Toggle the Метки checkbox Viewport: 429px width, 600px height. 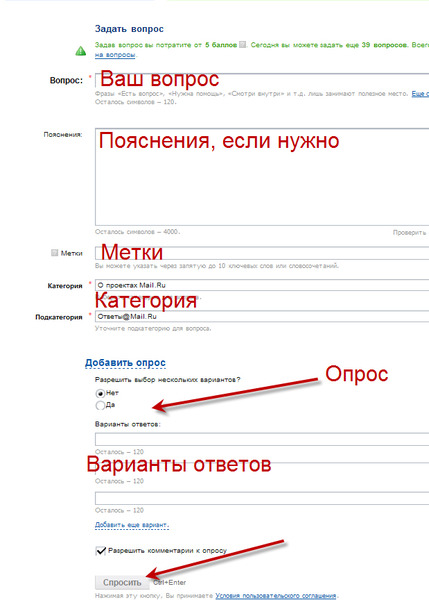(54, 253)
